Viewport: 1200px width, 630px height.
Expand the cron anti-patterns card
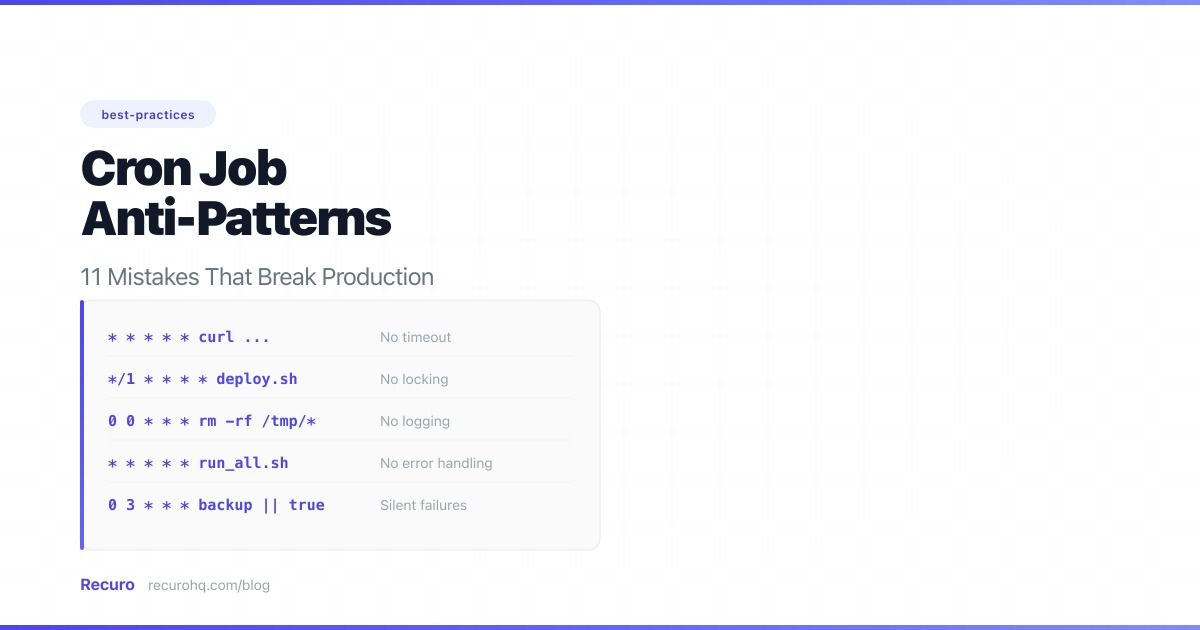[x=340, y=424]
